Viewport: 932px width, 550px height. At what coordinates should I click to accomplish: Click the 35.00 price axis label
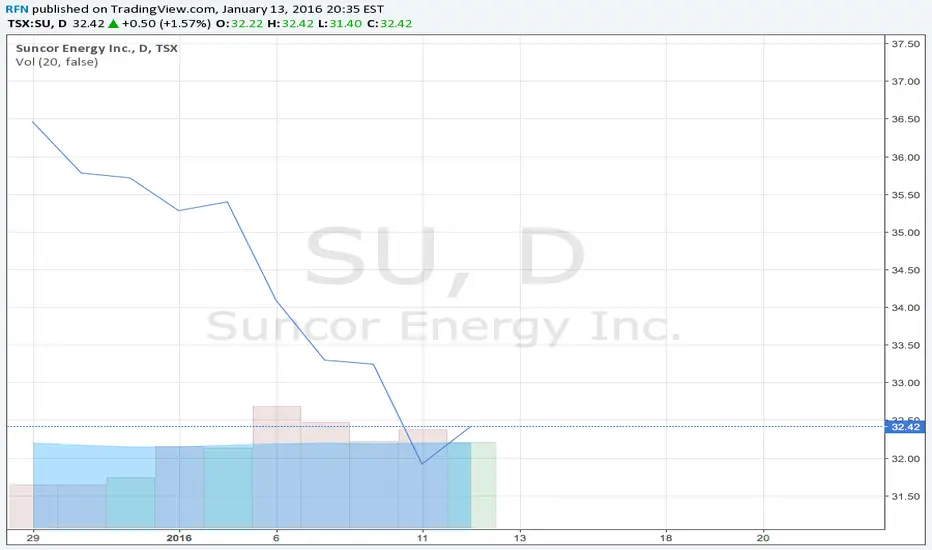906,232
